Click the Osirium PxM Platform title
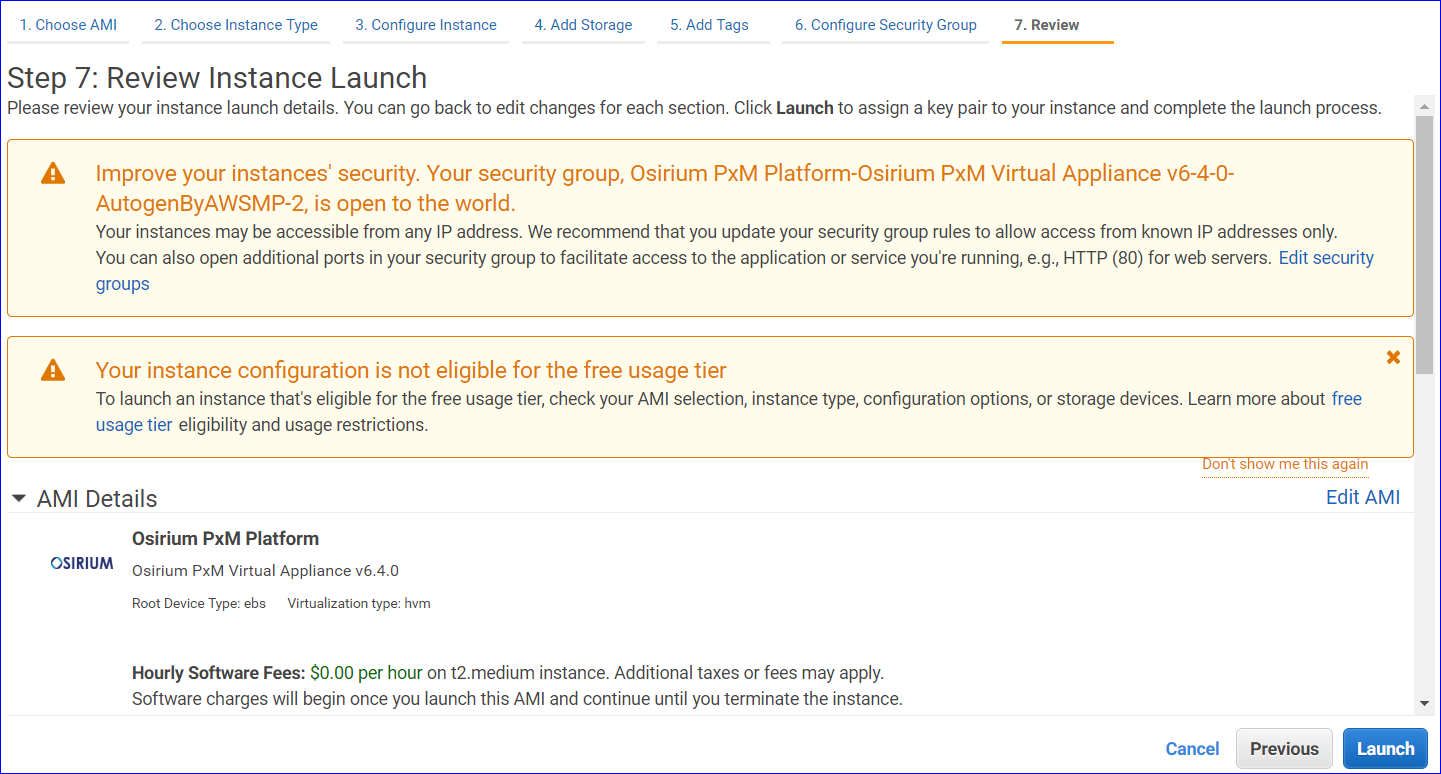 [x=225, y=538]
